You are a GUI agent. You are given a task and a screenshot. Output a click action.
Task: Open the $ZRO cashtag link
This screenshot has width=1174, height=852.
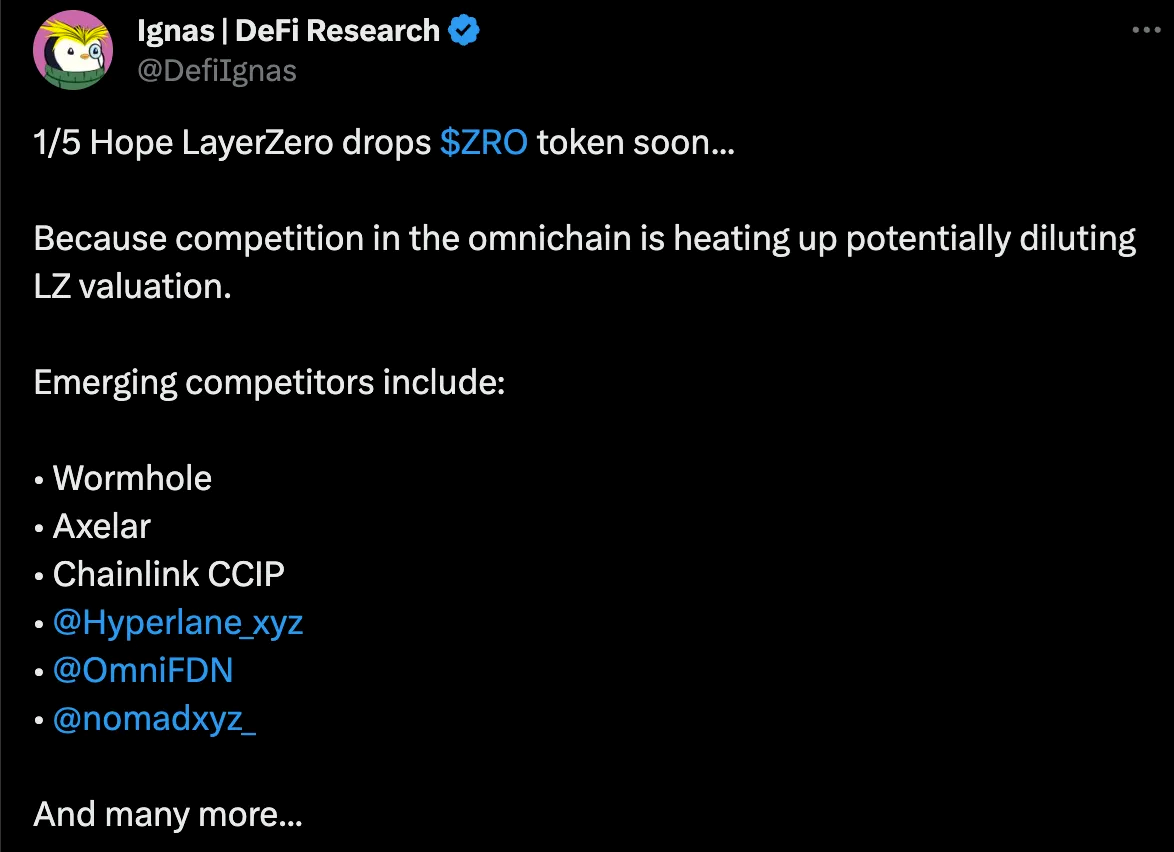point(483,143)
